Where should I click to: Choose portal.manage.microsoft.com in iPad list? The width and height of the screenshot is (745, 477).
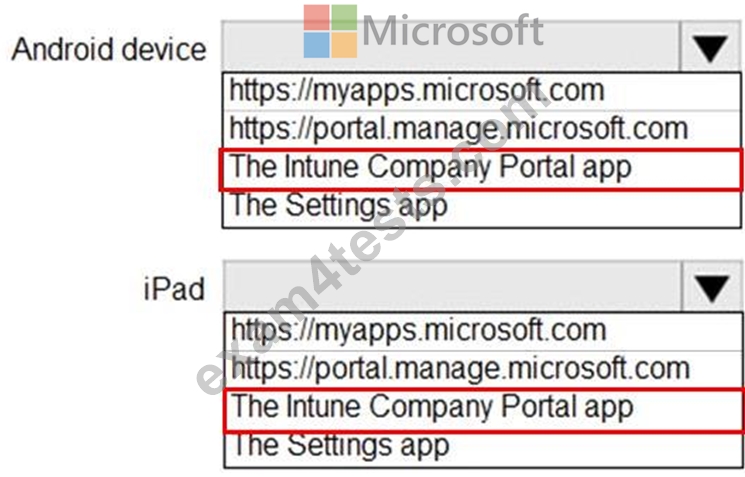(483, 370)
